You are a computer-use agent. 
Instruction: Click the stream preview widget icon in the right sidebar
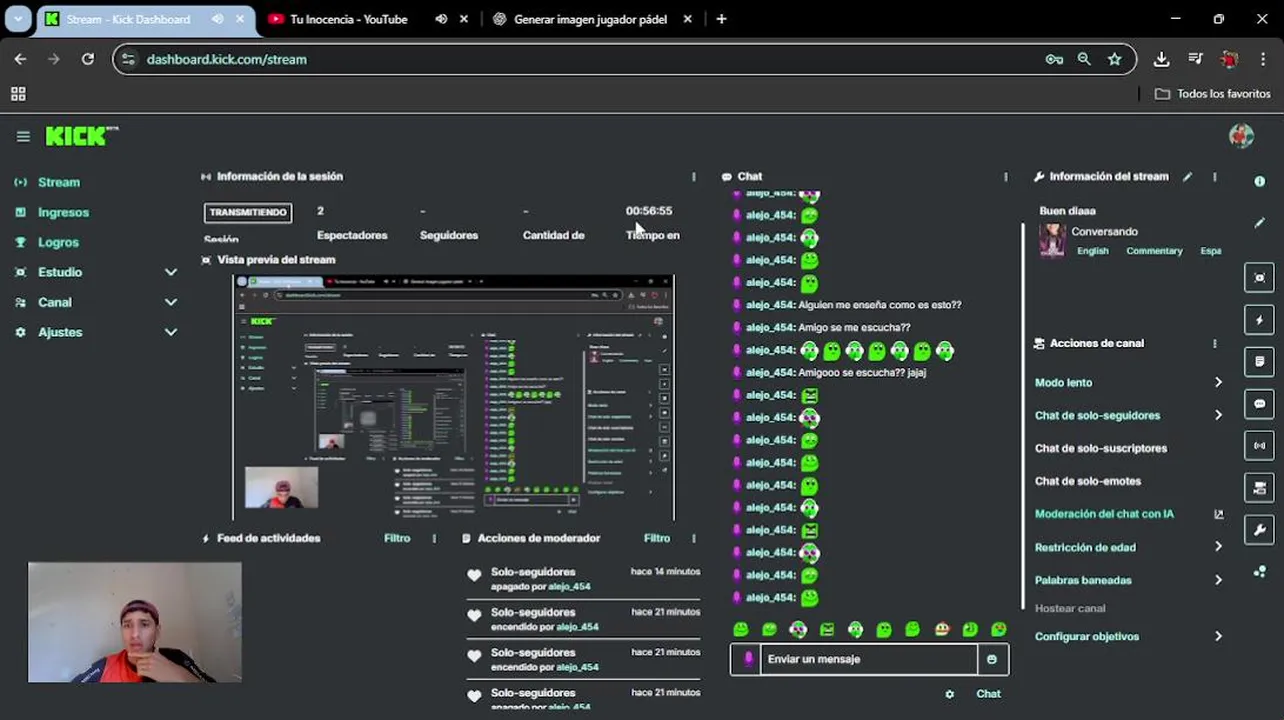click(1259, 277)
